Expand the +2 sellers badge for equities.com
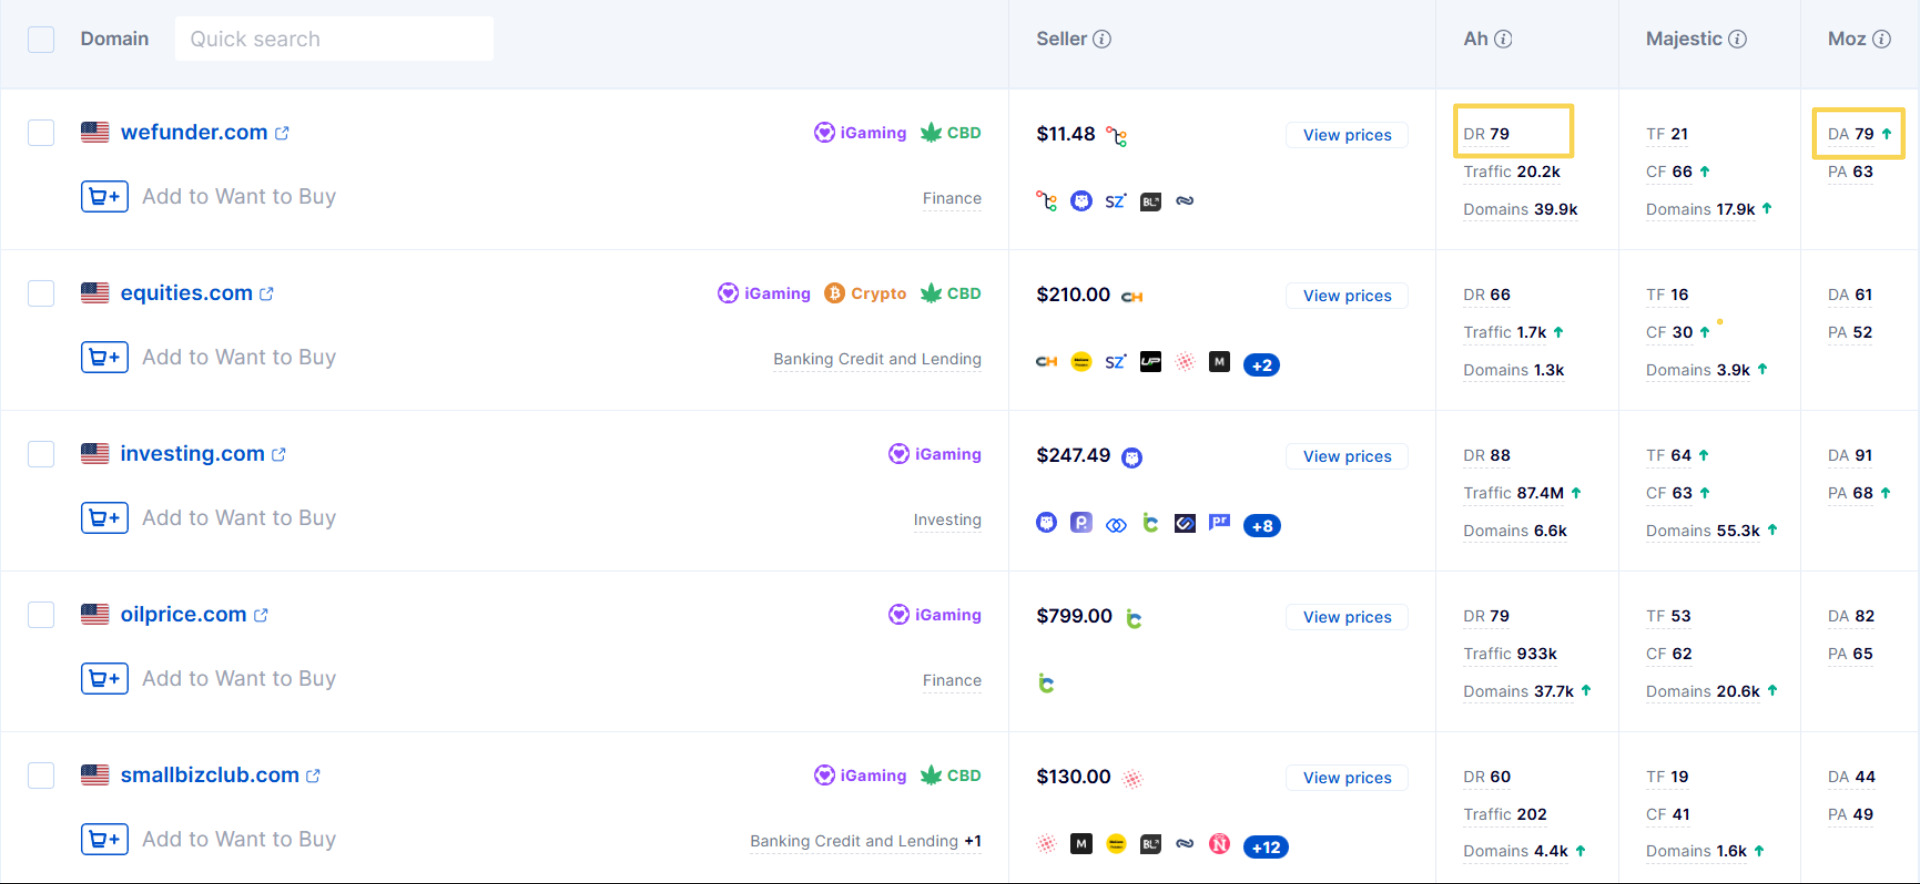Screen dimensions: 1920x884 [1262, 365]
